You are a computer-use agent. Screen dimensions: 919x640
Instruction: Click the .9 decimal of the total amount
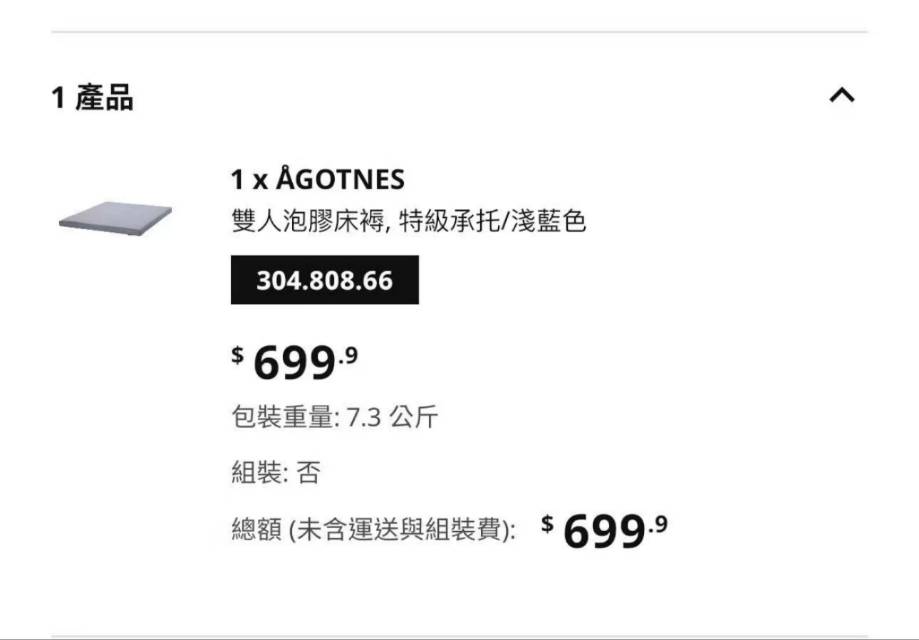[657, 523]
